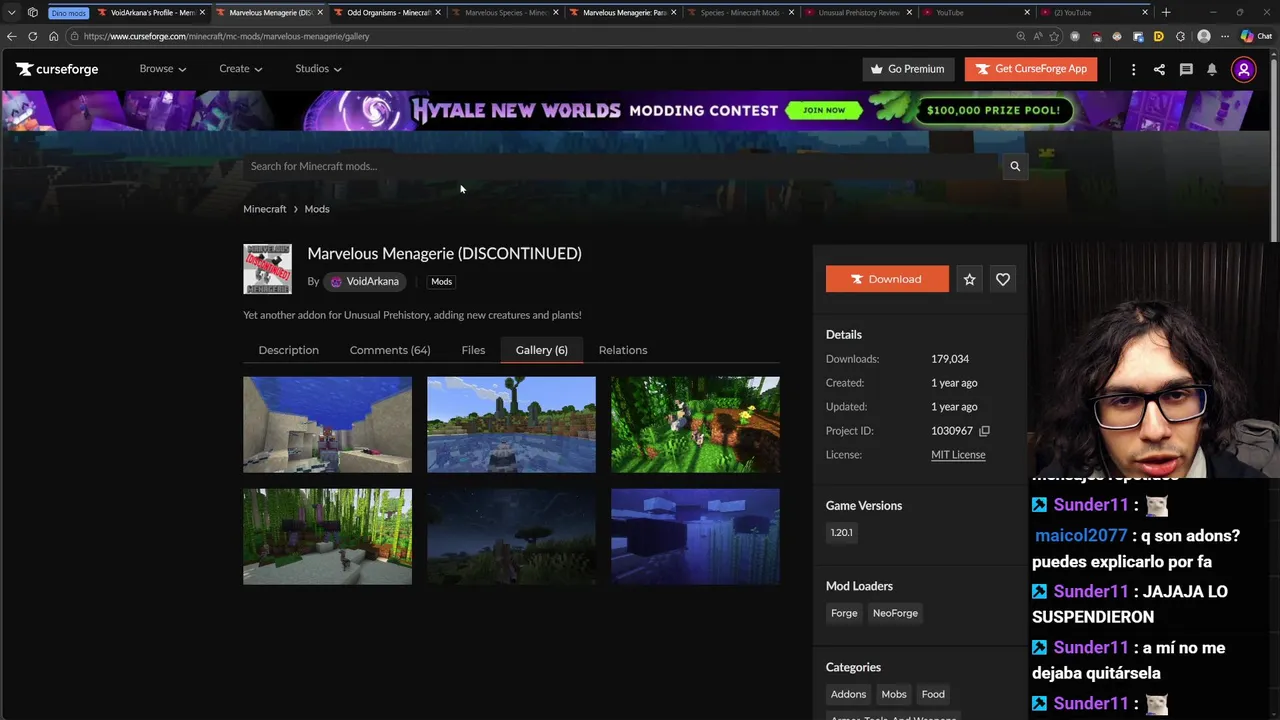Open a new browser tab
Image resolution: width=1280 pixels, height=720 pixels.
[x=1166, y=12]
